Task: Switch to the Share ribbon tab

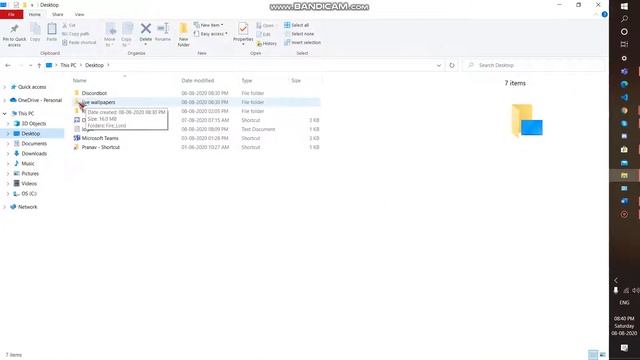Action: pos(58,15)
